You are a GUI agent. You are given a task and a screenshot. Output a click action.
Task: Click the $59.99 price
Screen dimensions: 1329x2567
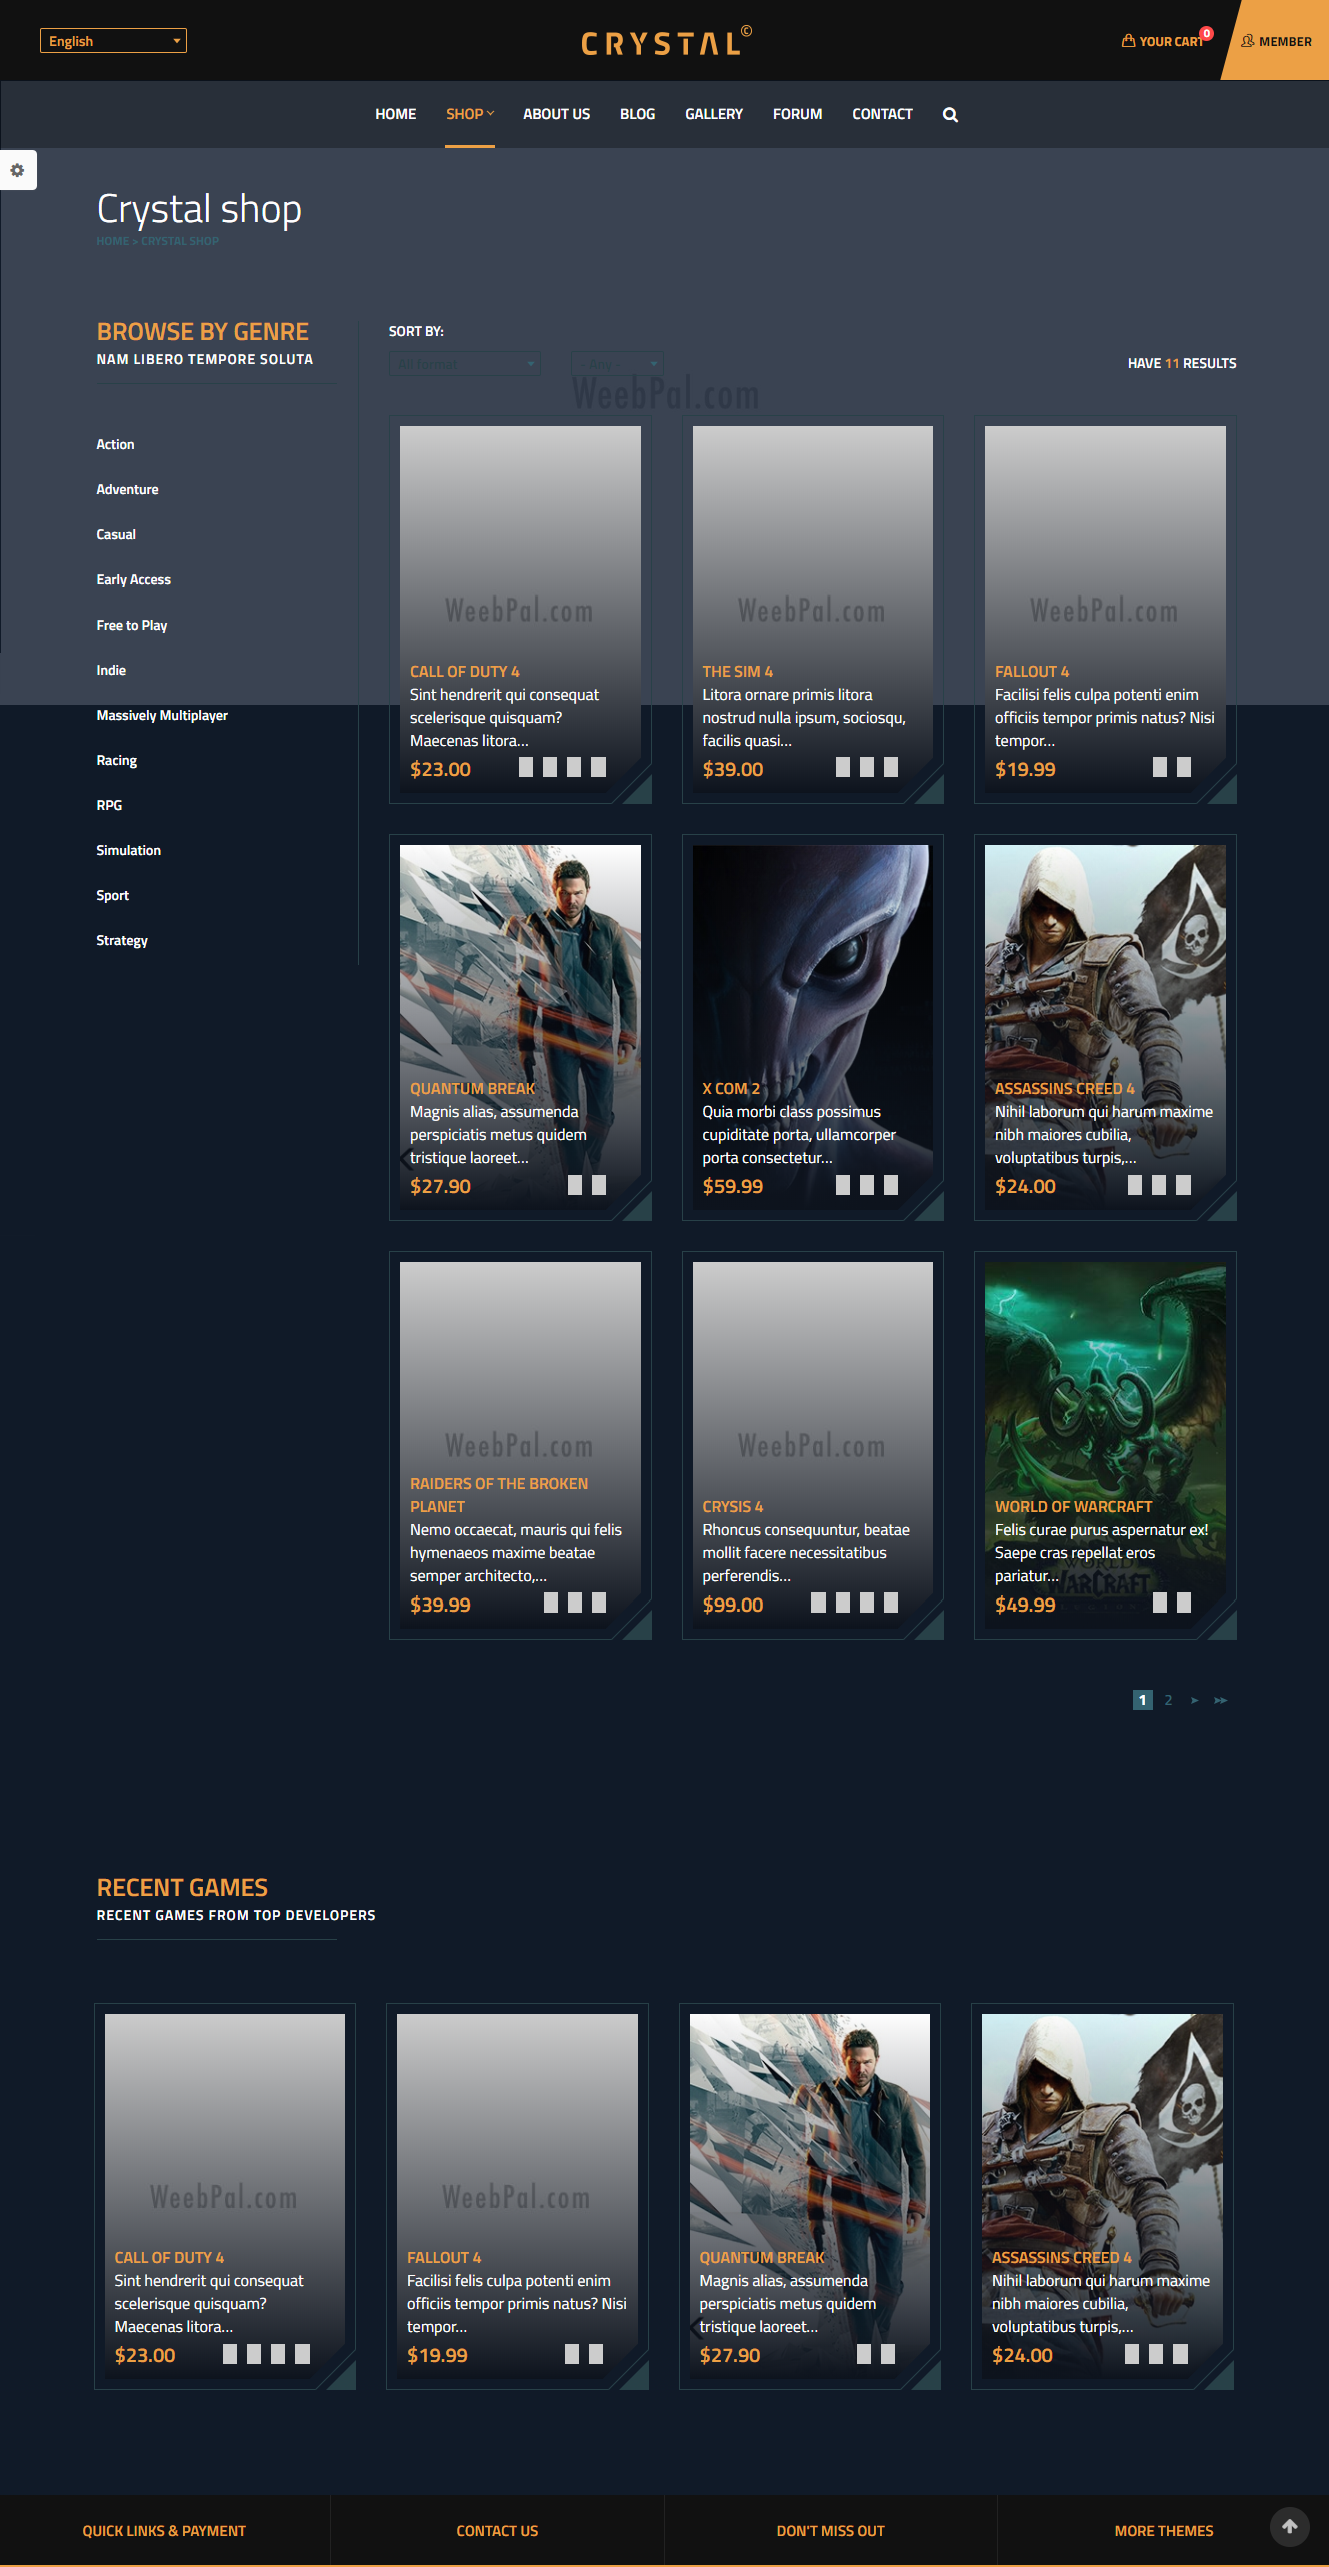pos(733,1186)
